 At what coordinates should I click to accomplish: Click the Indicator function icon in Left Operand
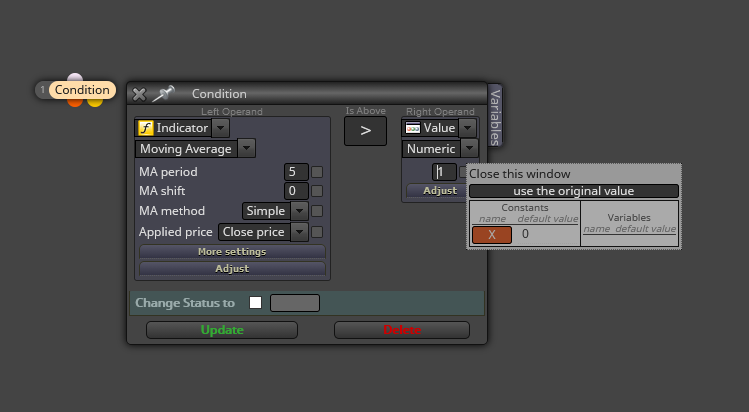click(146, 128)
